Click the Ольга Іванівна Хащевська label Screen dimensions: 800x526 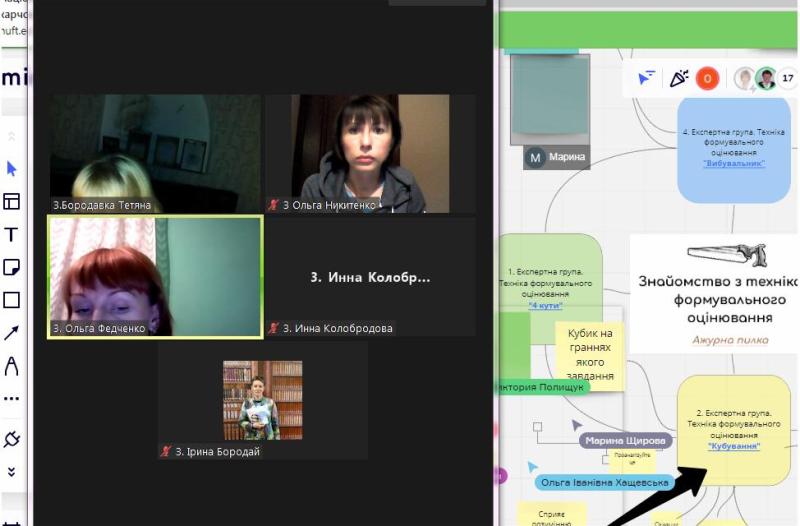click(x=605, y=482)
